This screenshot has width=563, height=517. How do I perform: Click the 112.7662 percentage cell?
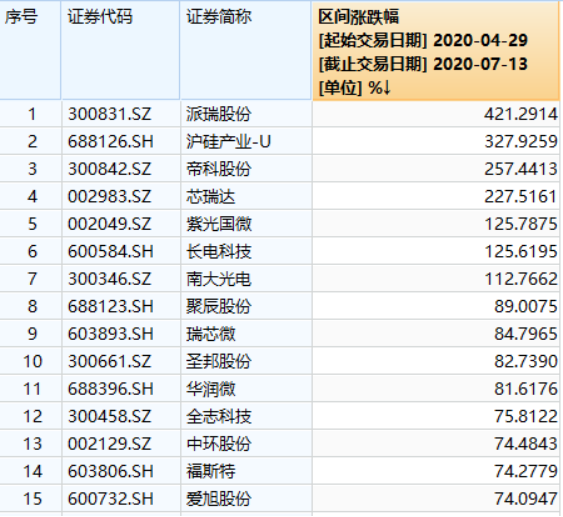(x=521, y=279)
